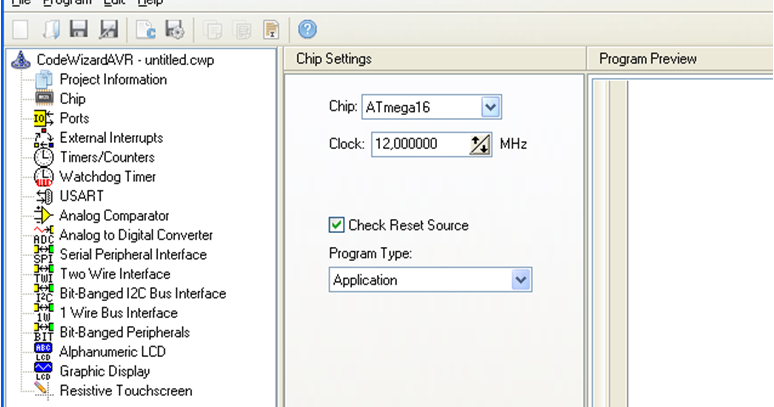Click the MHz unit label
The width and height of the screenshot is (774, 407).
(513, 144)
